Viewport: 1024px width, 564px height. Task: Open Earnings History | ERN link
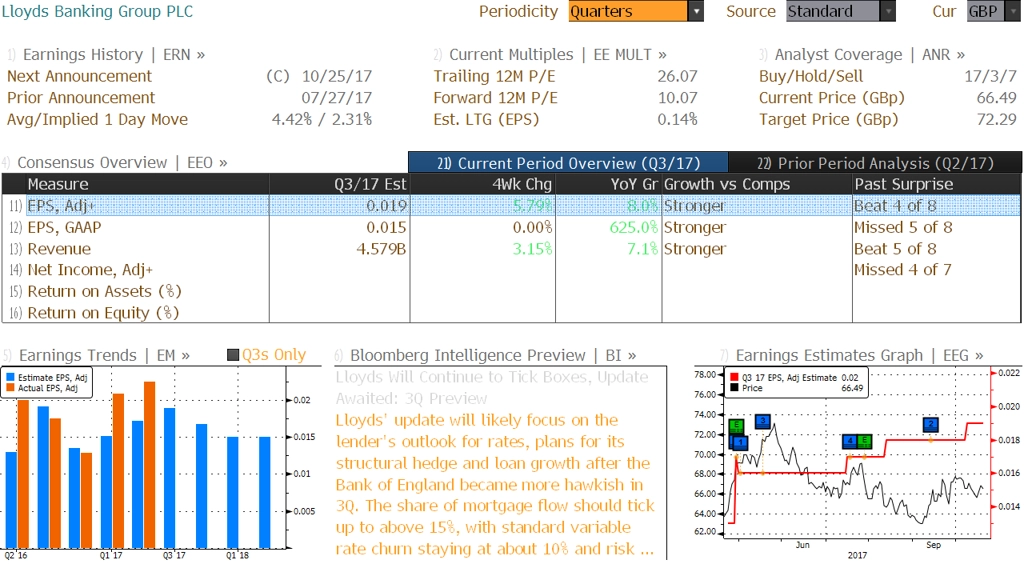pos(114,55)
